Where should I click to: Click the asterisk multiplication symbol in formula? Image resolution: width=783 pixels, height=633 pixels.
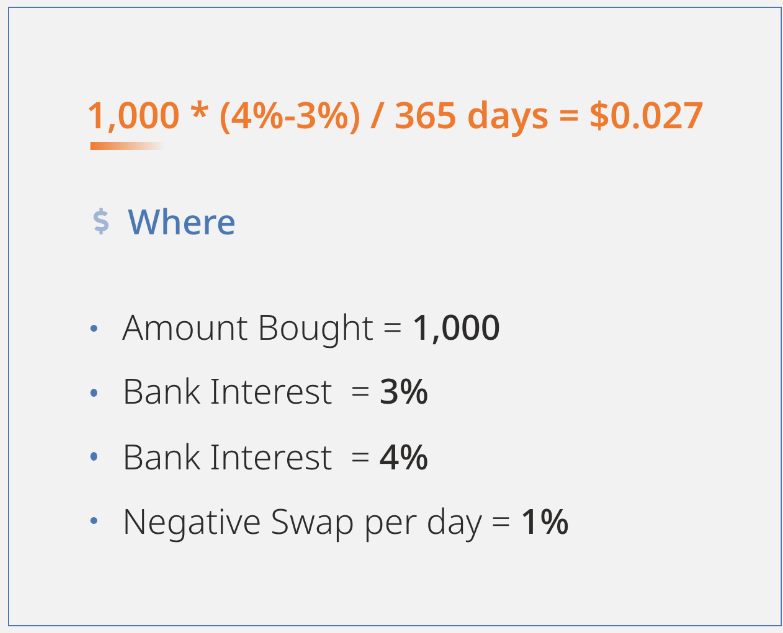tap(199, 112)
